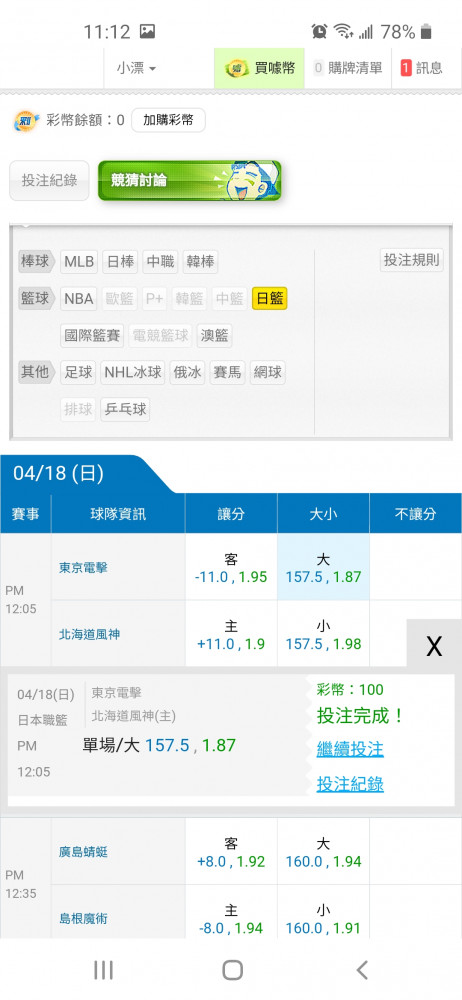Tap the Android back navigation icon
Image resolution: width=462 pixels, height=1000 pixels.
362,970
